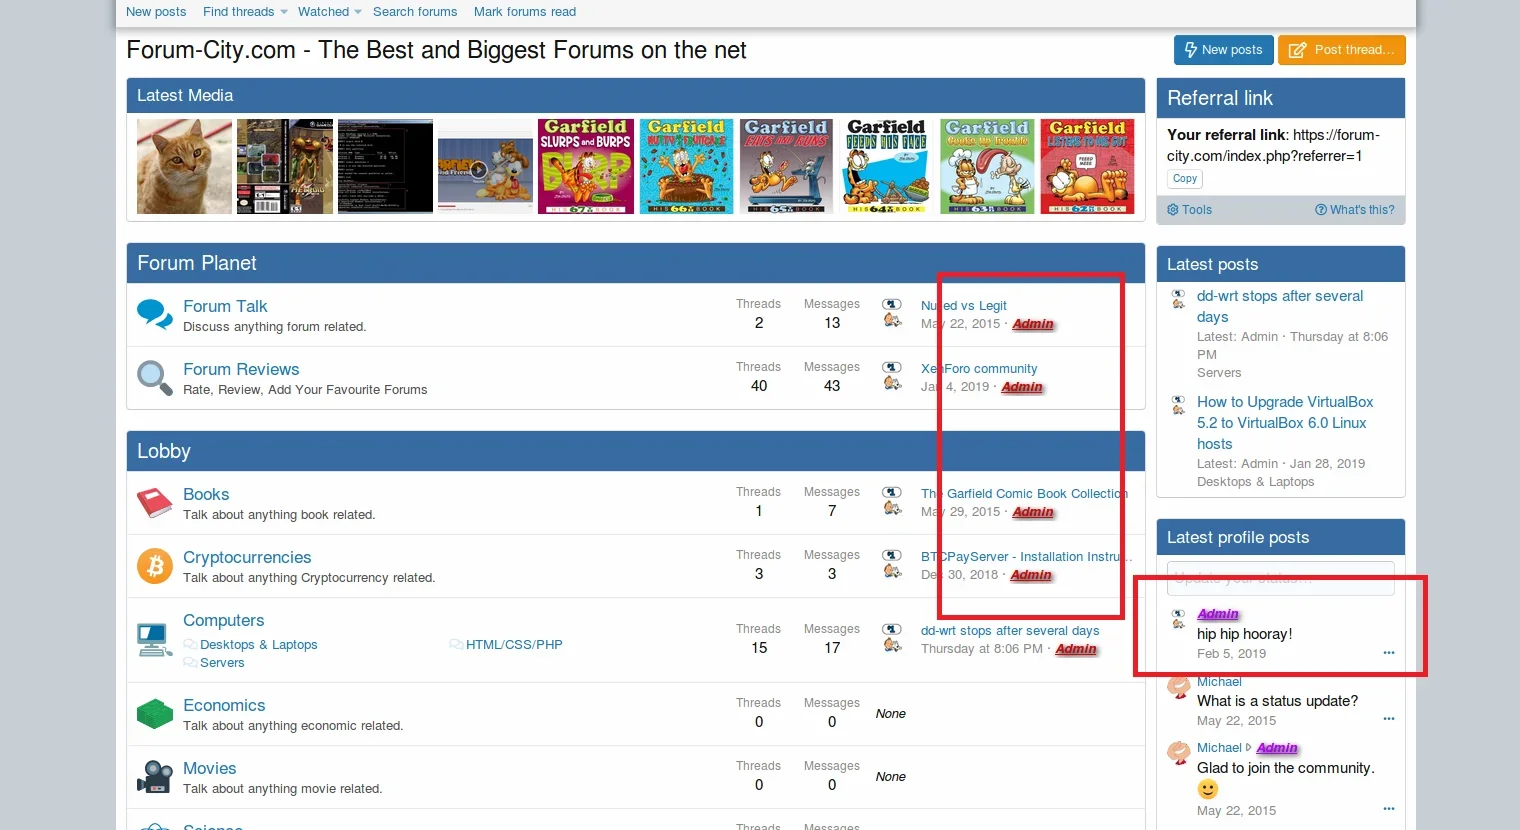Click the Computers forum monitor icon
The width and height of the screenshot is (1520, 830).
point(155,640)
